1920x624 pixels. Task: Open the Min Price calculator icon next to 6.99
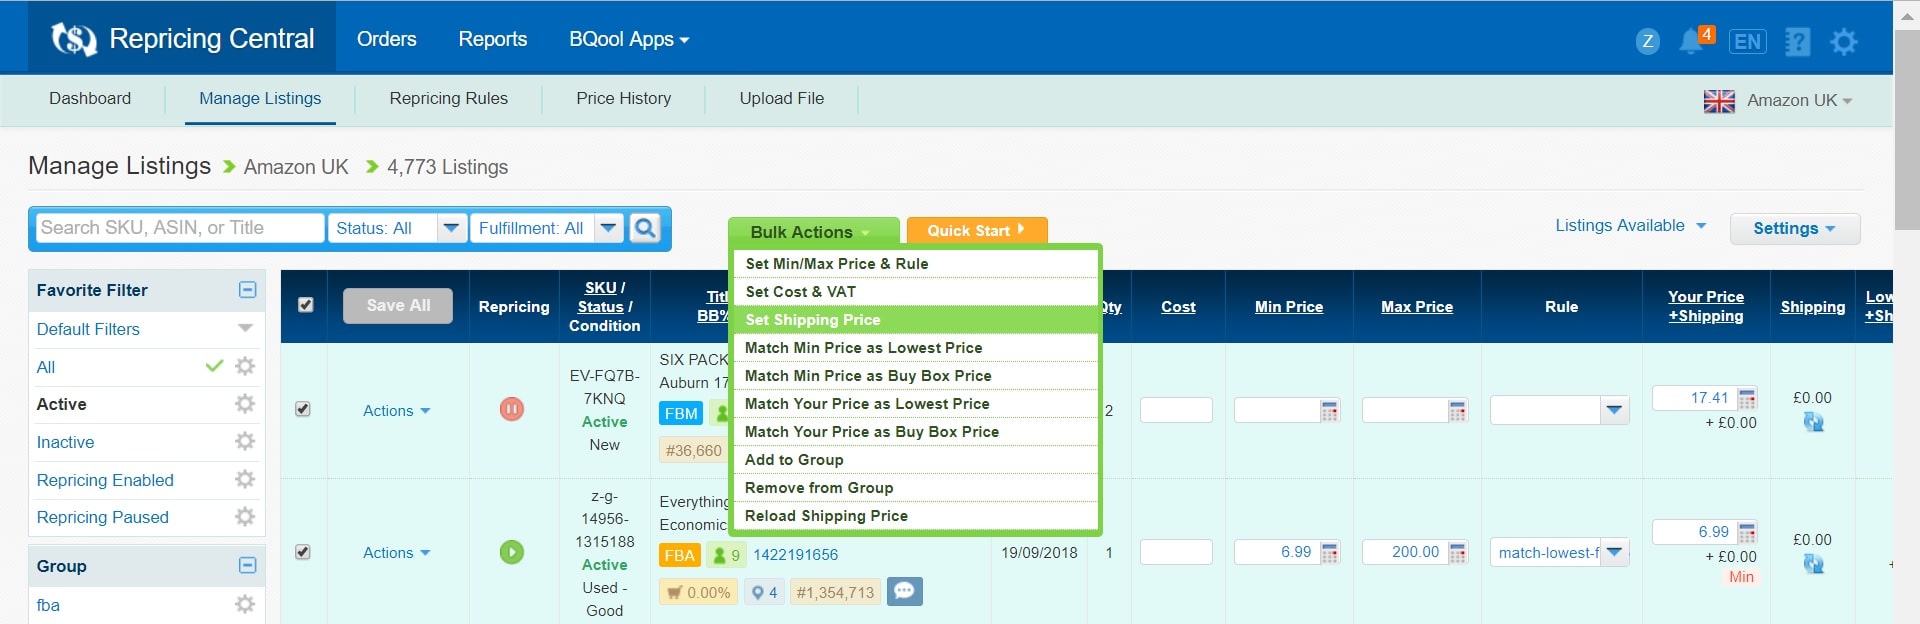[1329, 553]
